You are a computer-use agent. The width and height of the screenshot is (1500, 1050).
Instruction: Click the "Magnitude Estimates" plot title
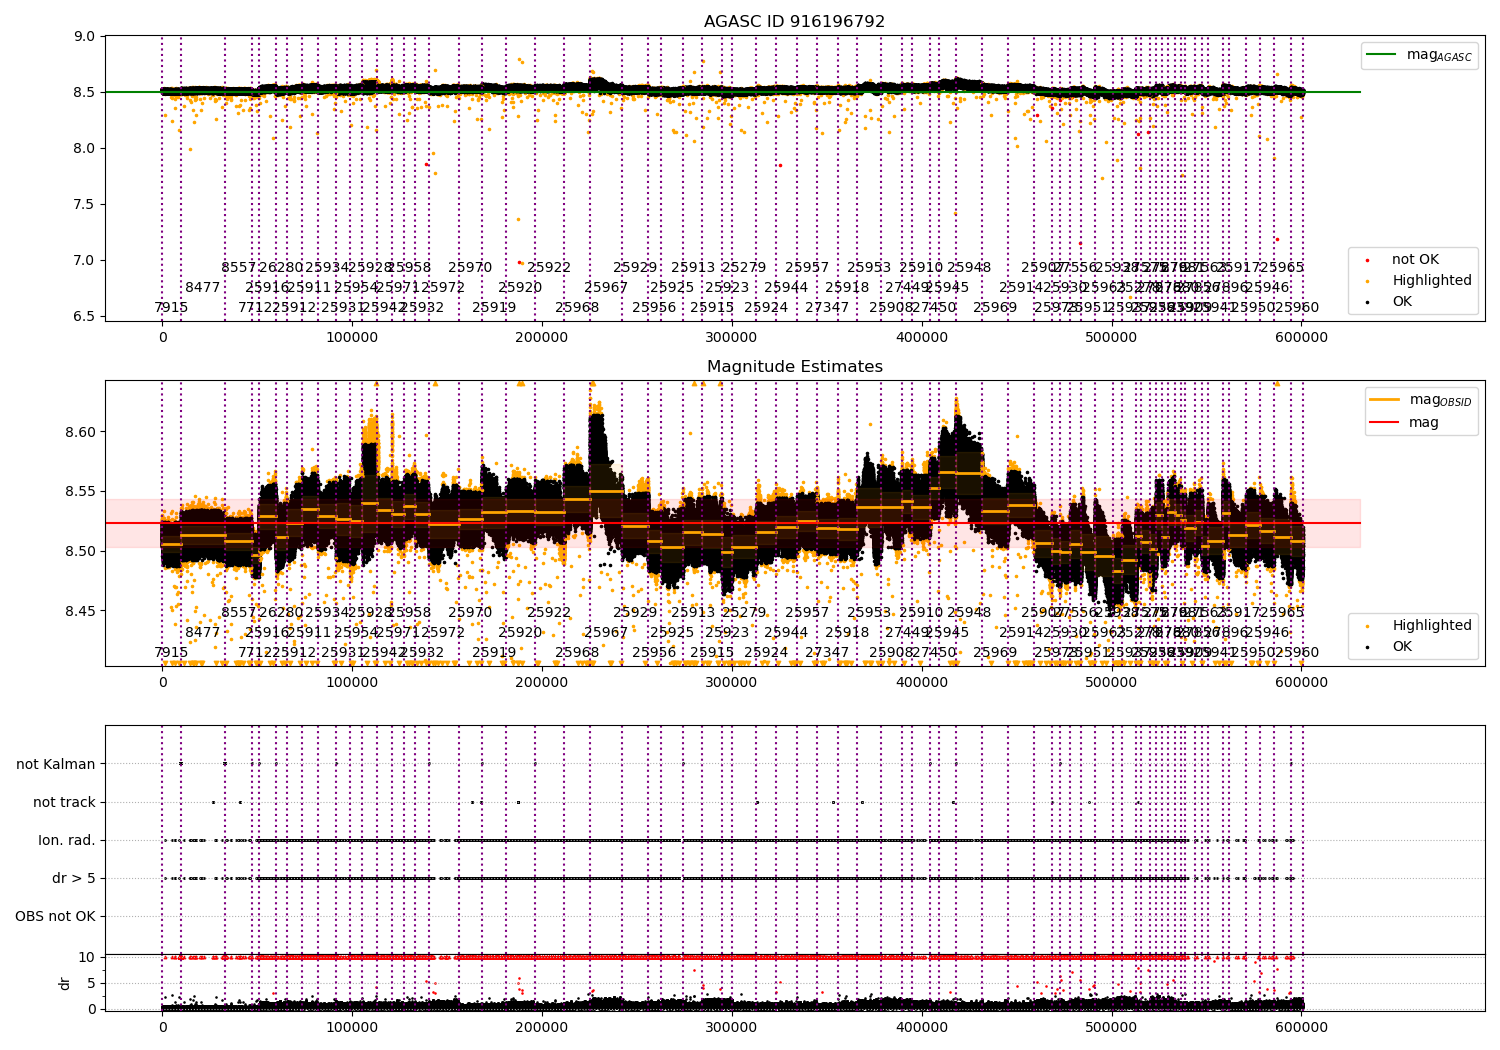coord(794,367)
